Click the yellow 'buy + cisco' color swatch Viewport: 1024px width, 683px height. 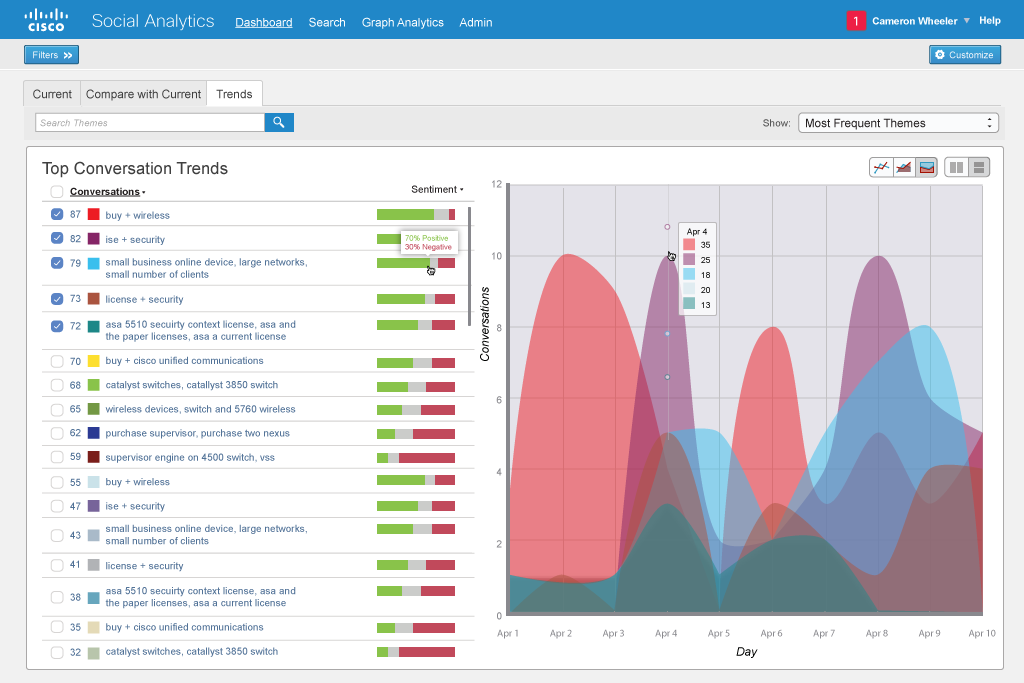(x=93, y=361)
